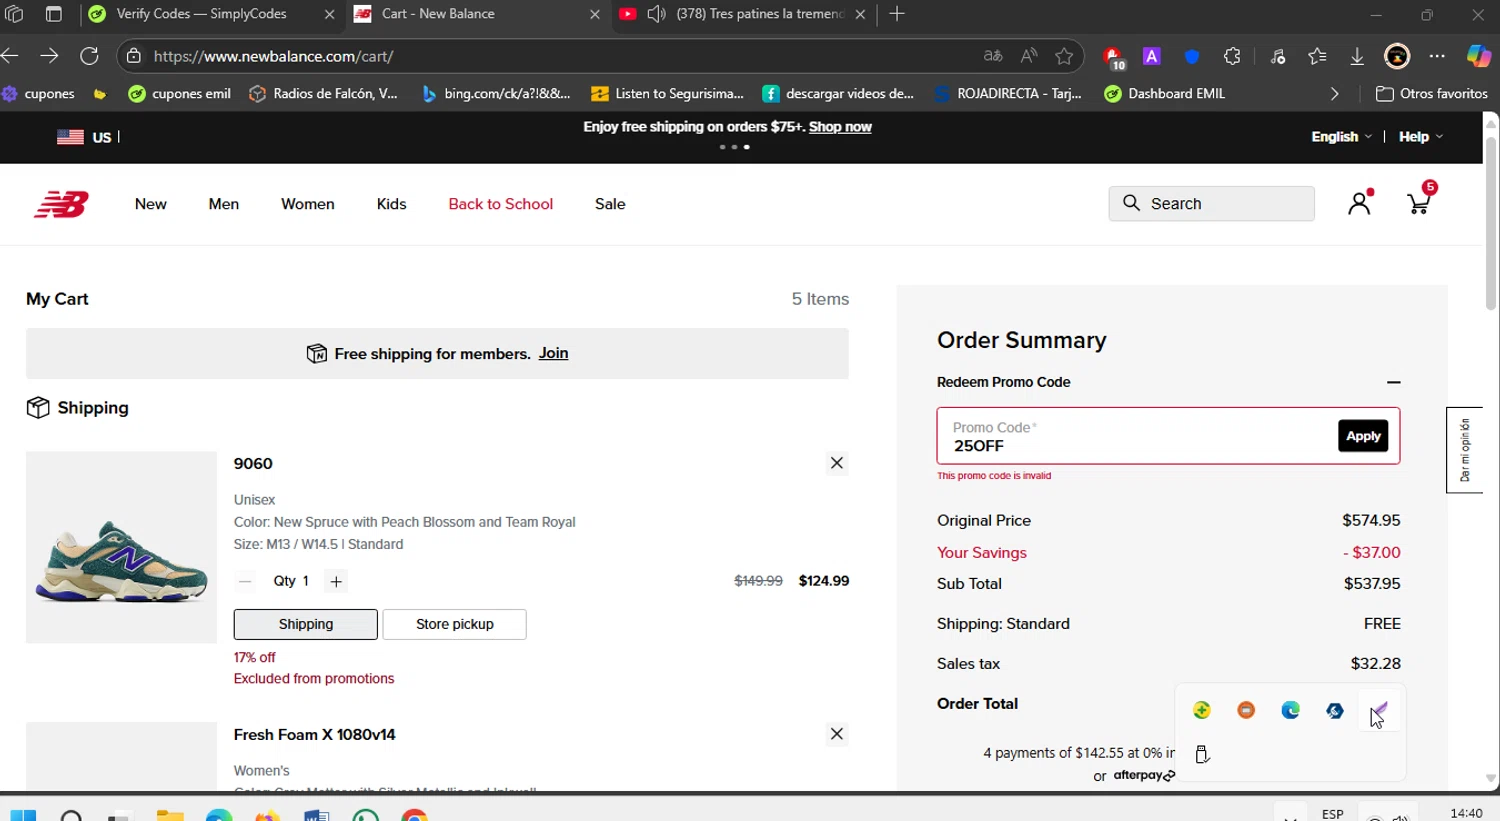Switch to the YouTube Tres patines tab
1500x821 pixels.
coord(744,14)
